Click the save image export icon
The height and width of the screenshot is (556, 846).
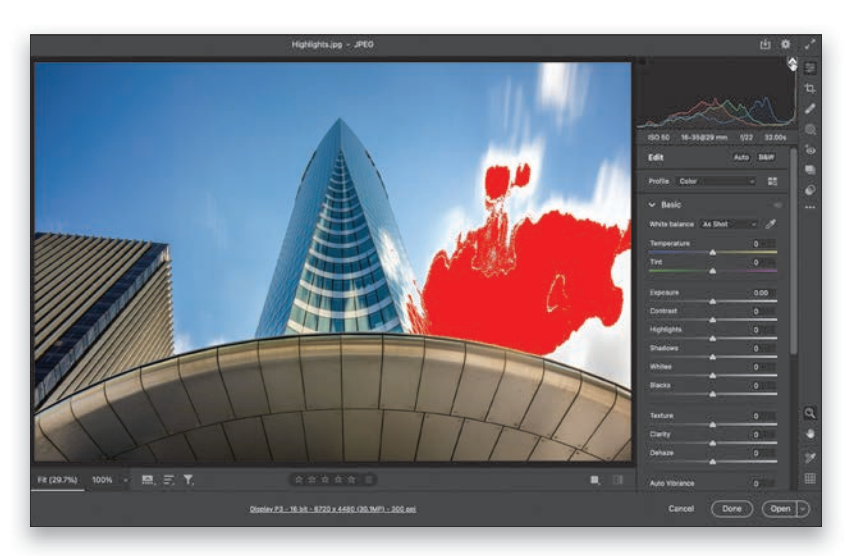765,45
